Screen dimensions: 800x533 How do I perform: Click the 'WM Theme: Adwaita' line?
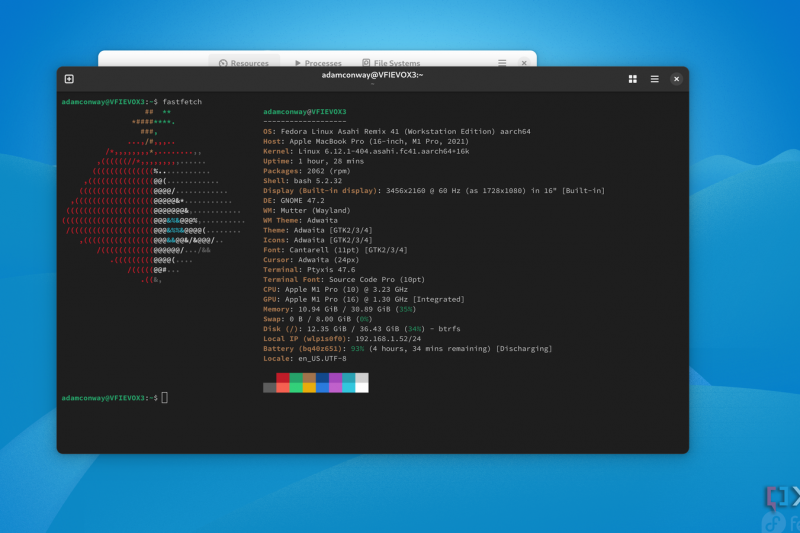(x=301, y=220)
